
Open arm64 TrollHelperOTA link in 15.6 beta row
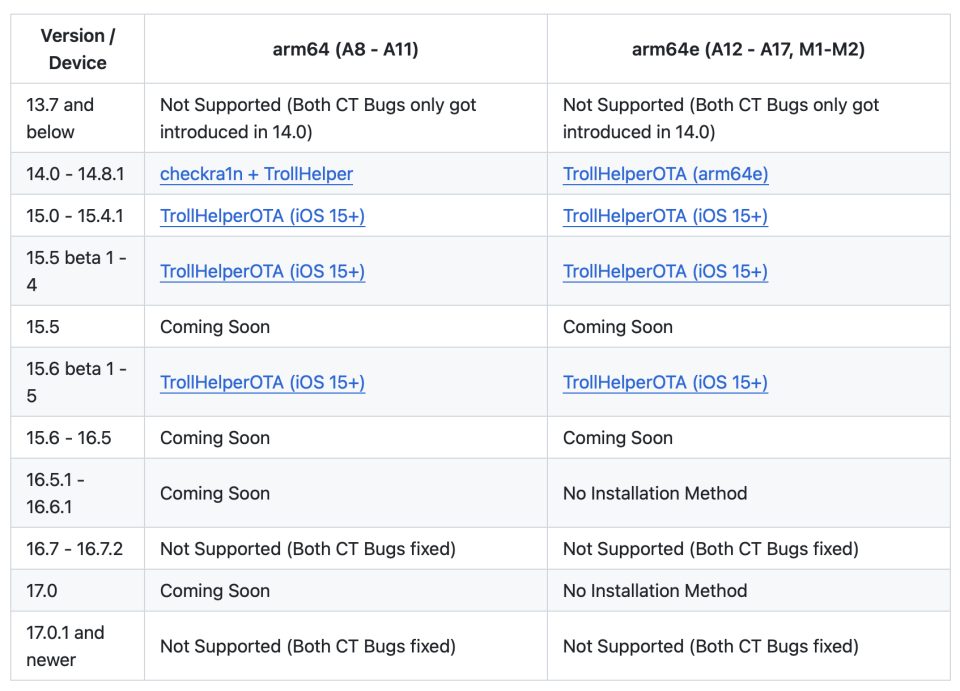click(262, 382)
